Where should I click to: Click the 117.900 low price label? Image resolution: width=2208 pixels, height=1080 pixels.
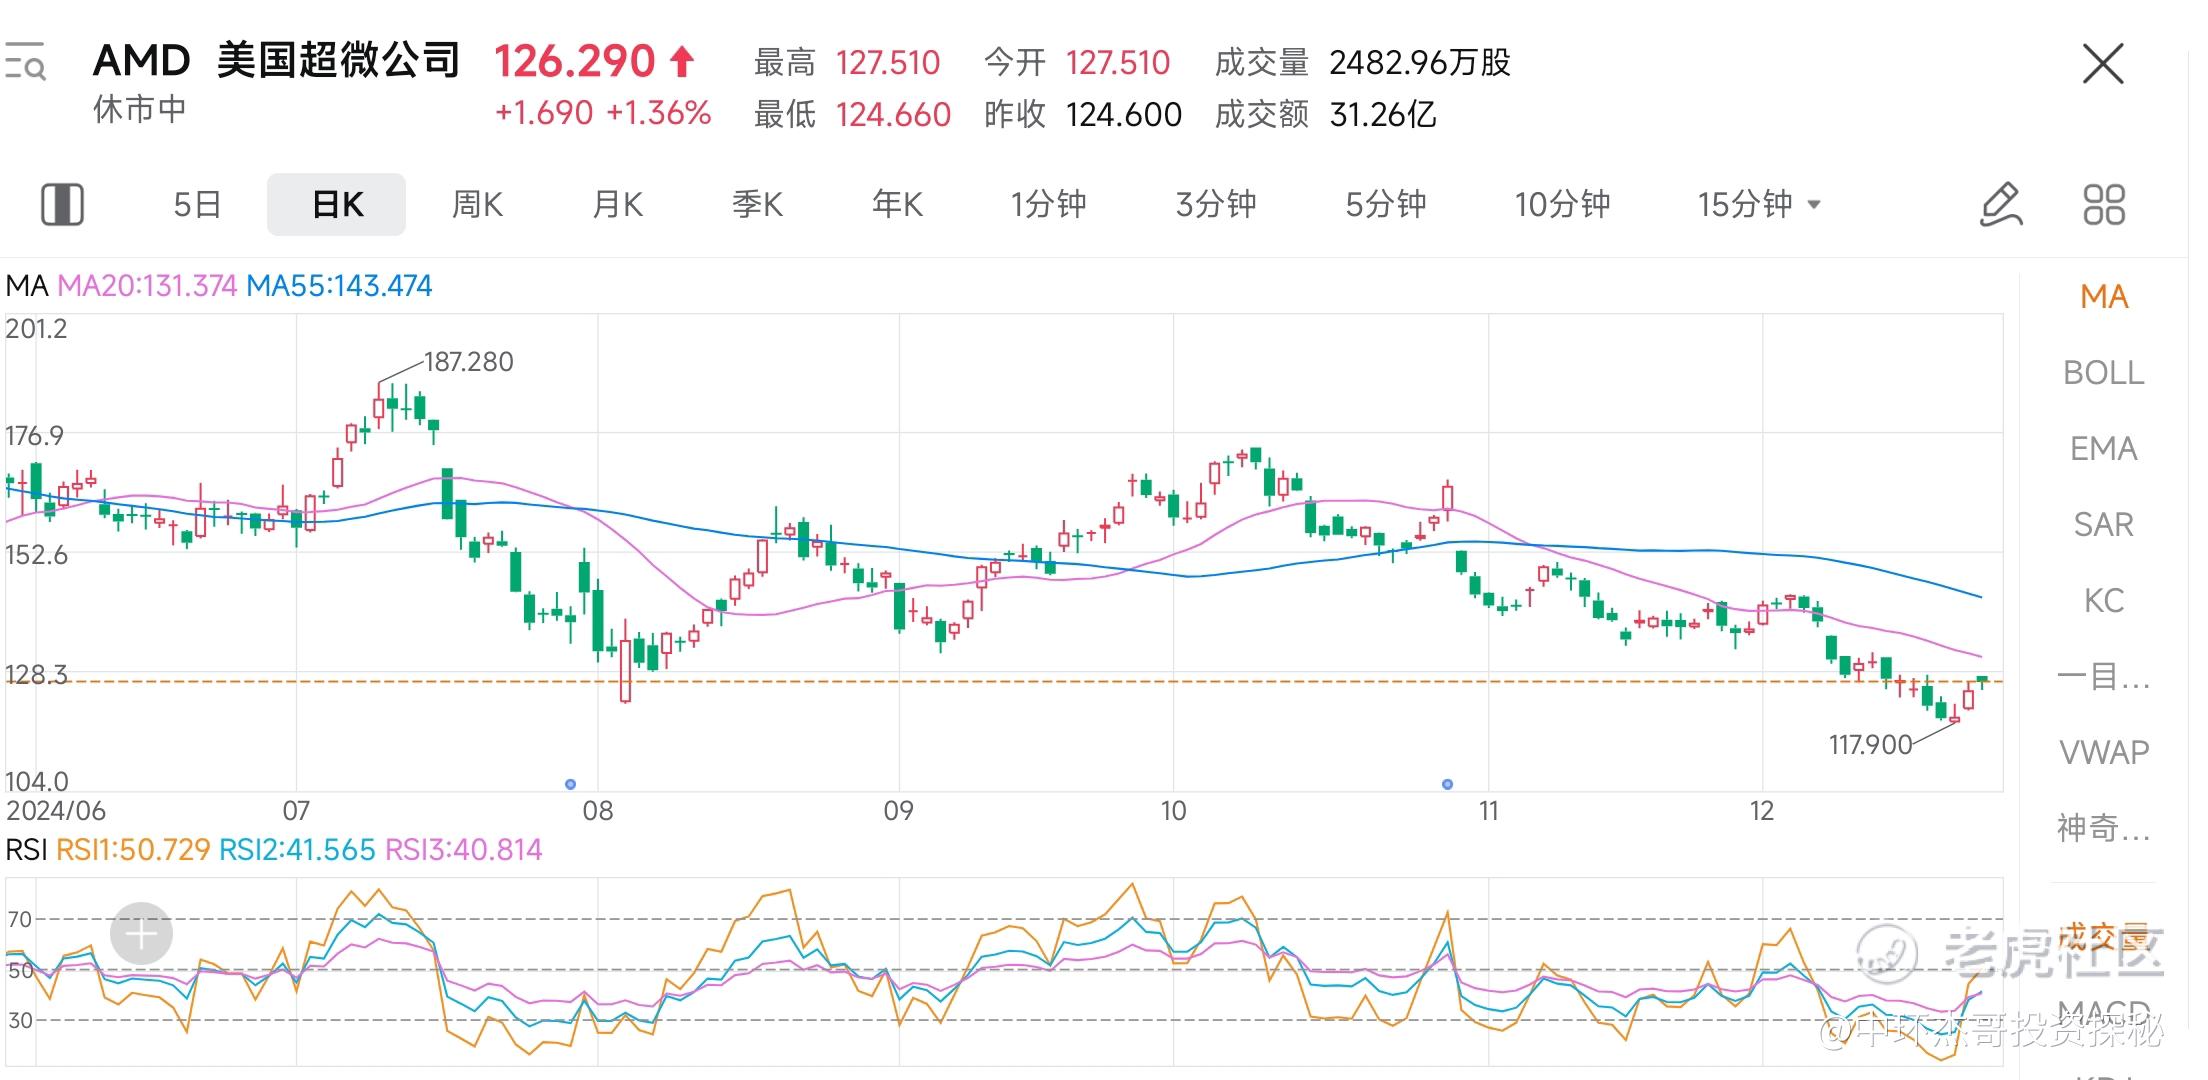point(1870,745)
